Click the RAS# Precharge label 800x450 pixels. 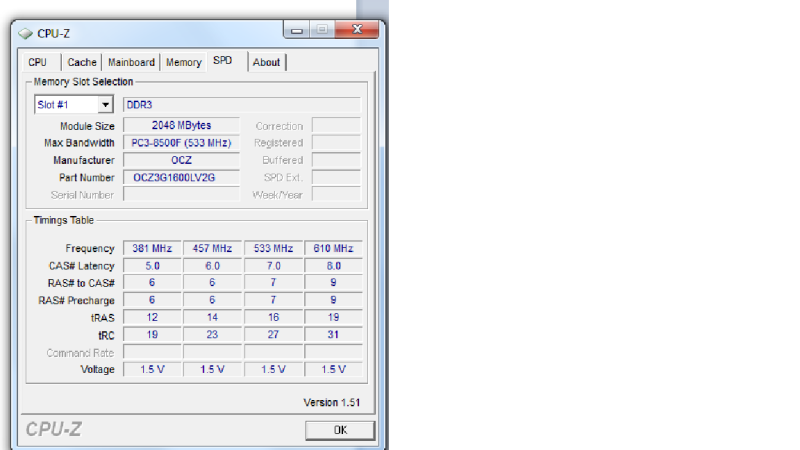coord(77,301)
